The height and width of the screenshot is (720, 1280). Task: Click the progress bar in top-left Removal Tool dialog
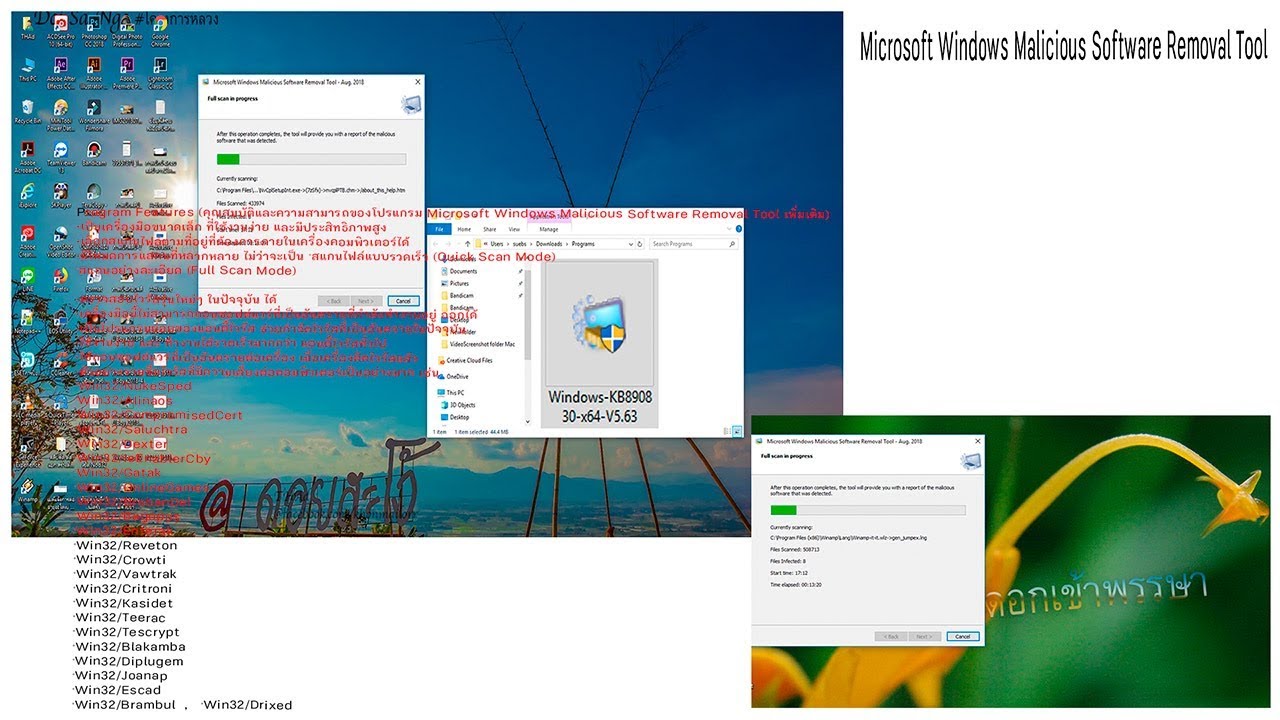click(x=311, y=159)
